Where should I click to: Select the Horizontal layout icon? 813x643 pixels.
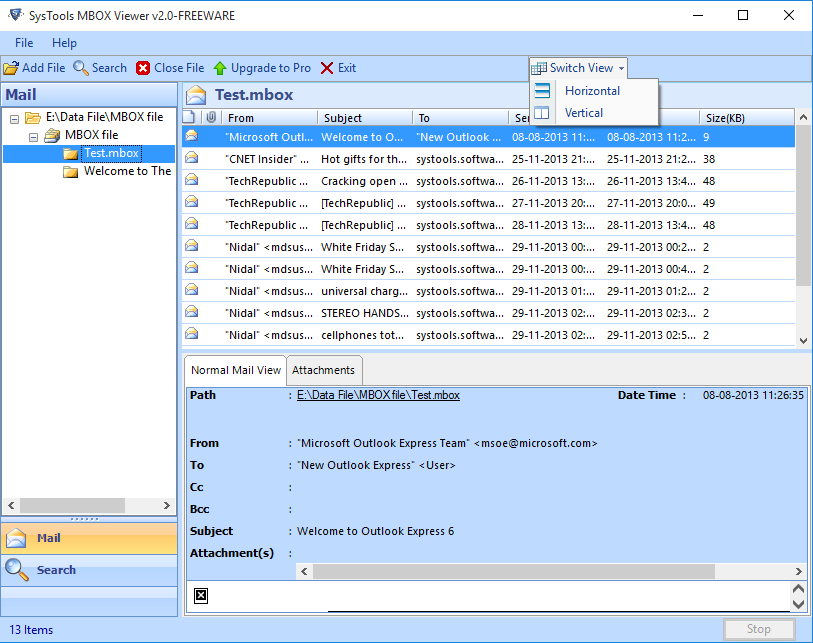click(x=541, y=90)
